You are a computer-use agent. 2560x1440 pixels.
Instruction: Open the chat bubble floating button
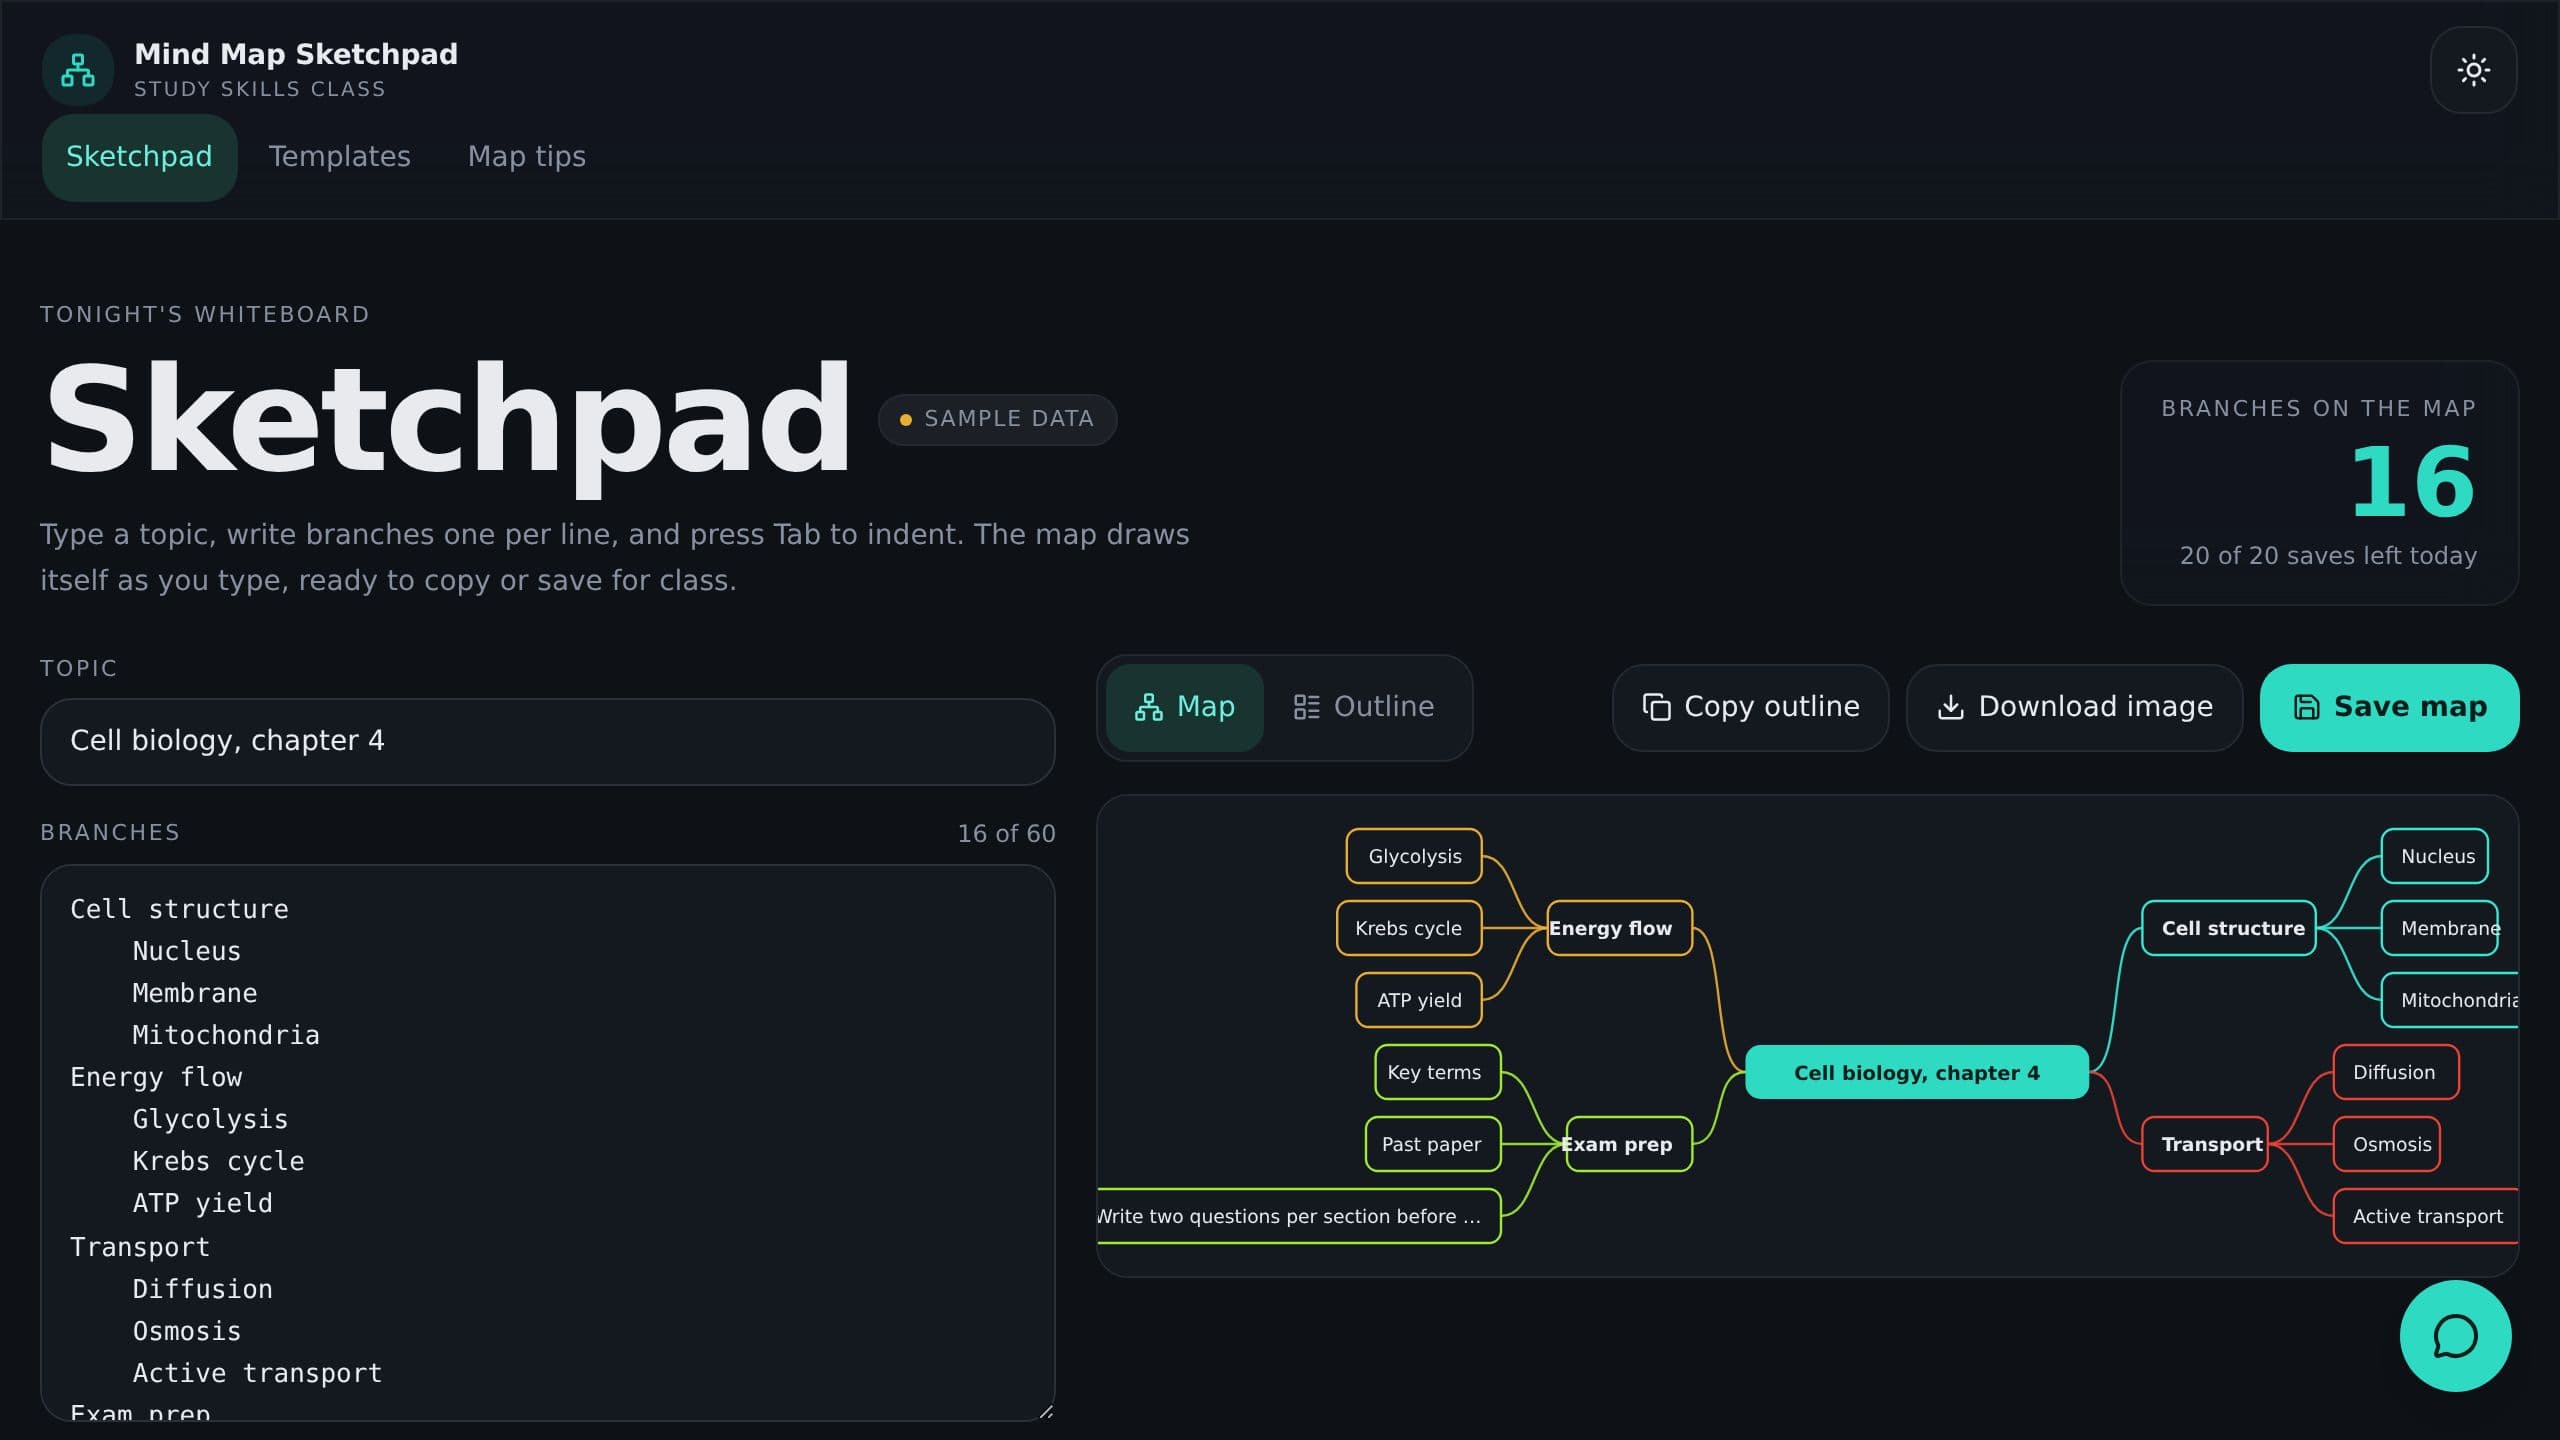point(2455,1336)
